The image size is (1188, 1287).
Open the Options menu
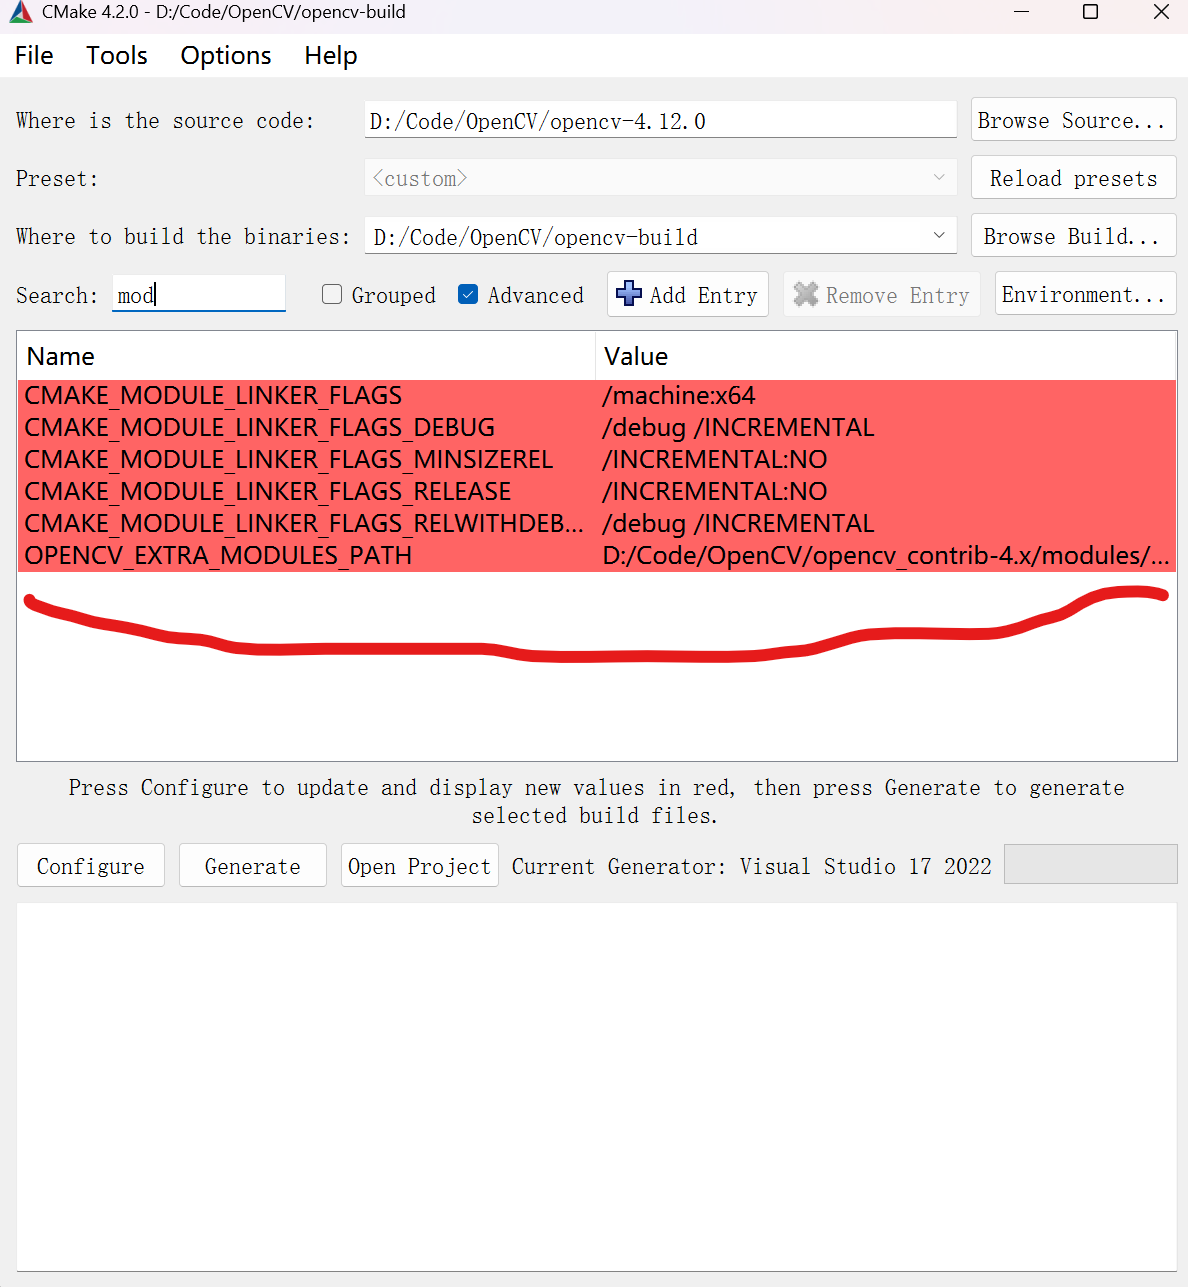(226, 56)
